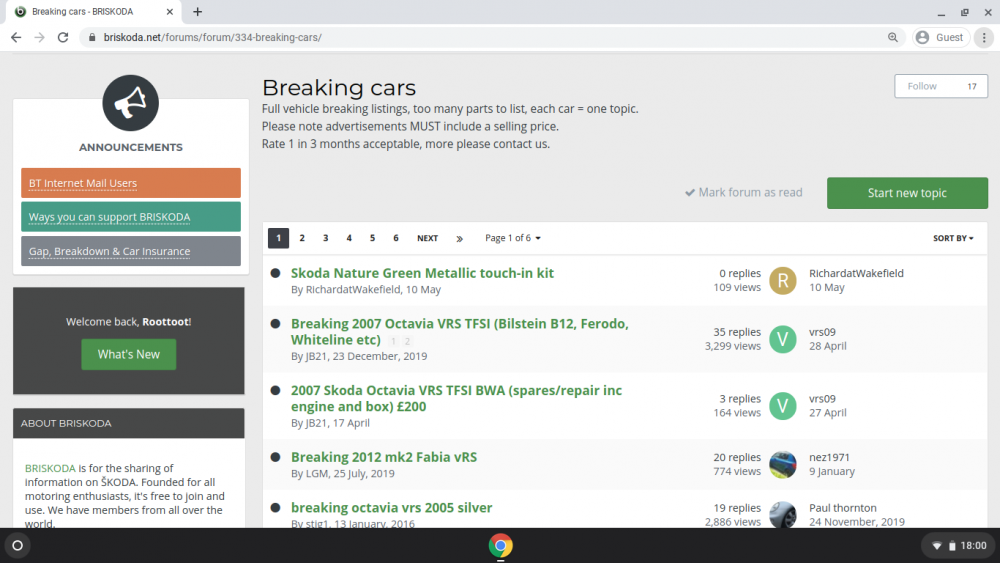Click unread dot for octavia vrs 2005 silver
The image size is (1000, 563).
point(276,508)
